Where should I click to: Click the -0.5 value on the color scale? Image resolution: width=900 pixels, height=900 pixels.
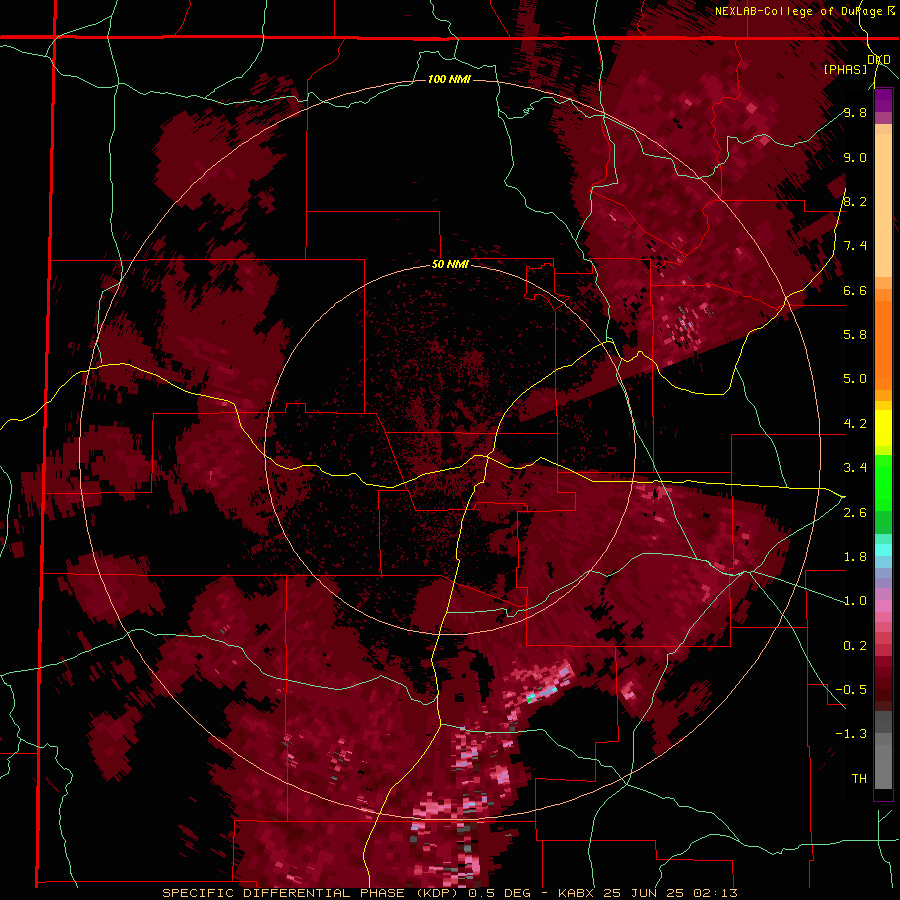[x=851, y=690]
